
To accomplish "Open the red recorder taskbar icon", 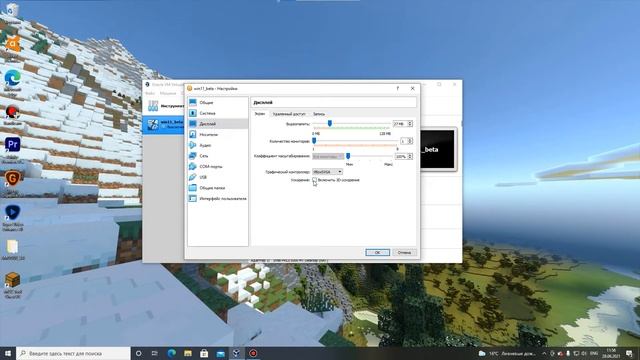I will pos(253,353).
